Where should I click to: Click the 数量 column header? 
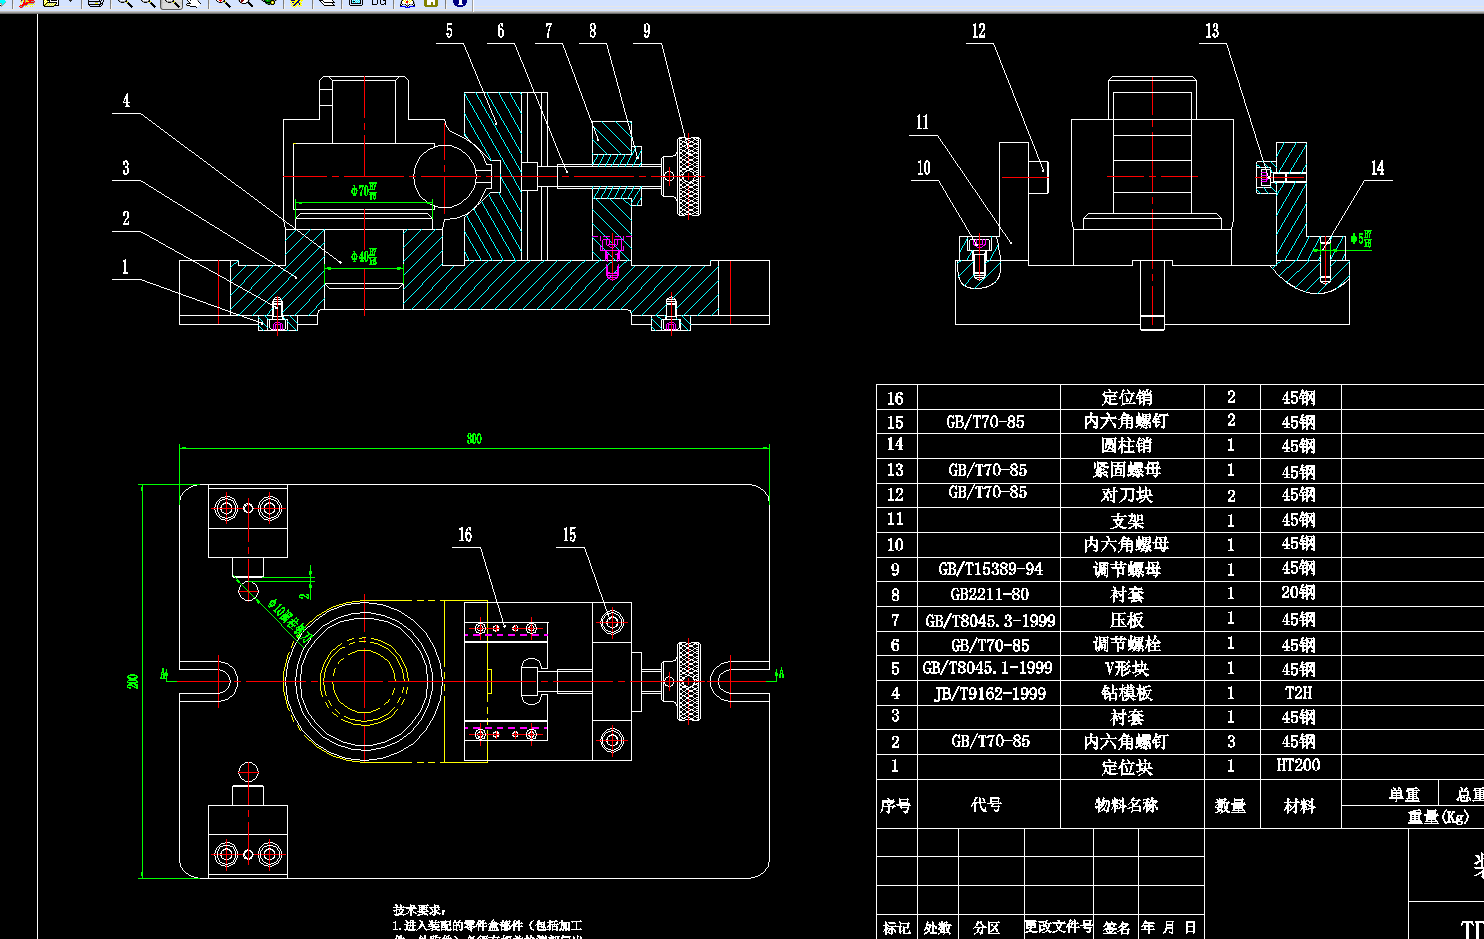click(1231, 805)
